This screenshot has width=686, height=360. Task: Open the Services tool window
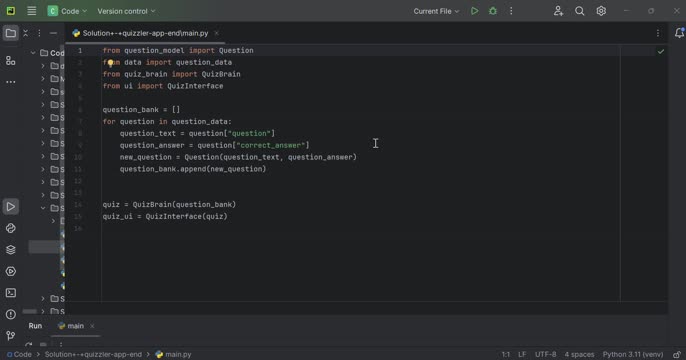coord(10,271)
